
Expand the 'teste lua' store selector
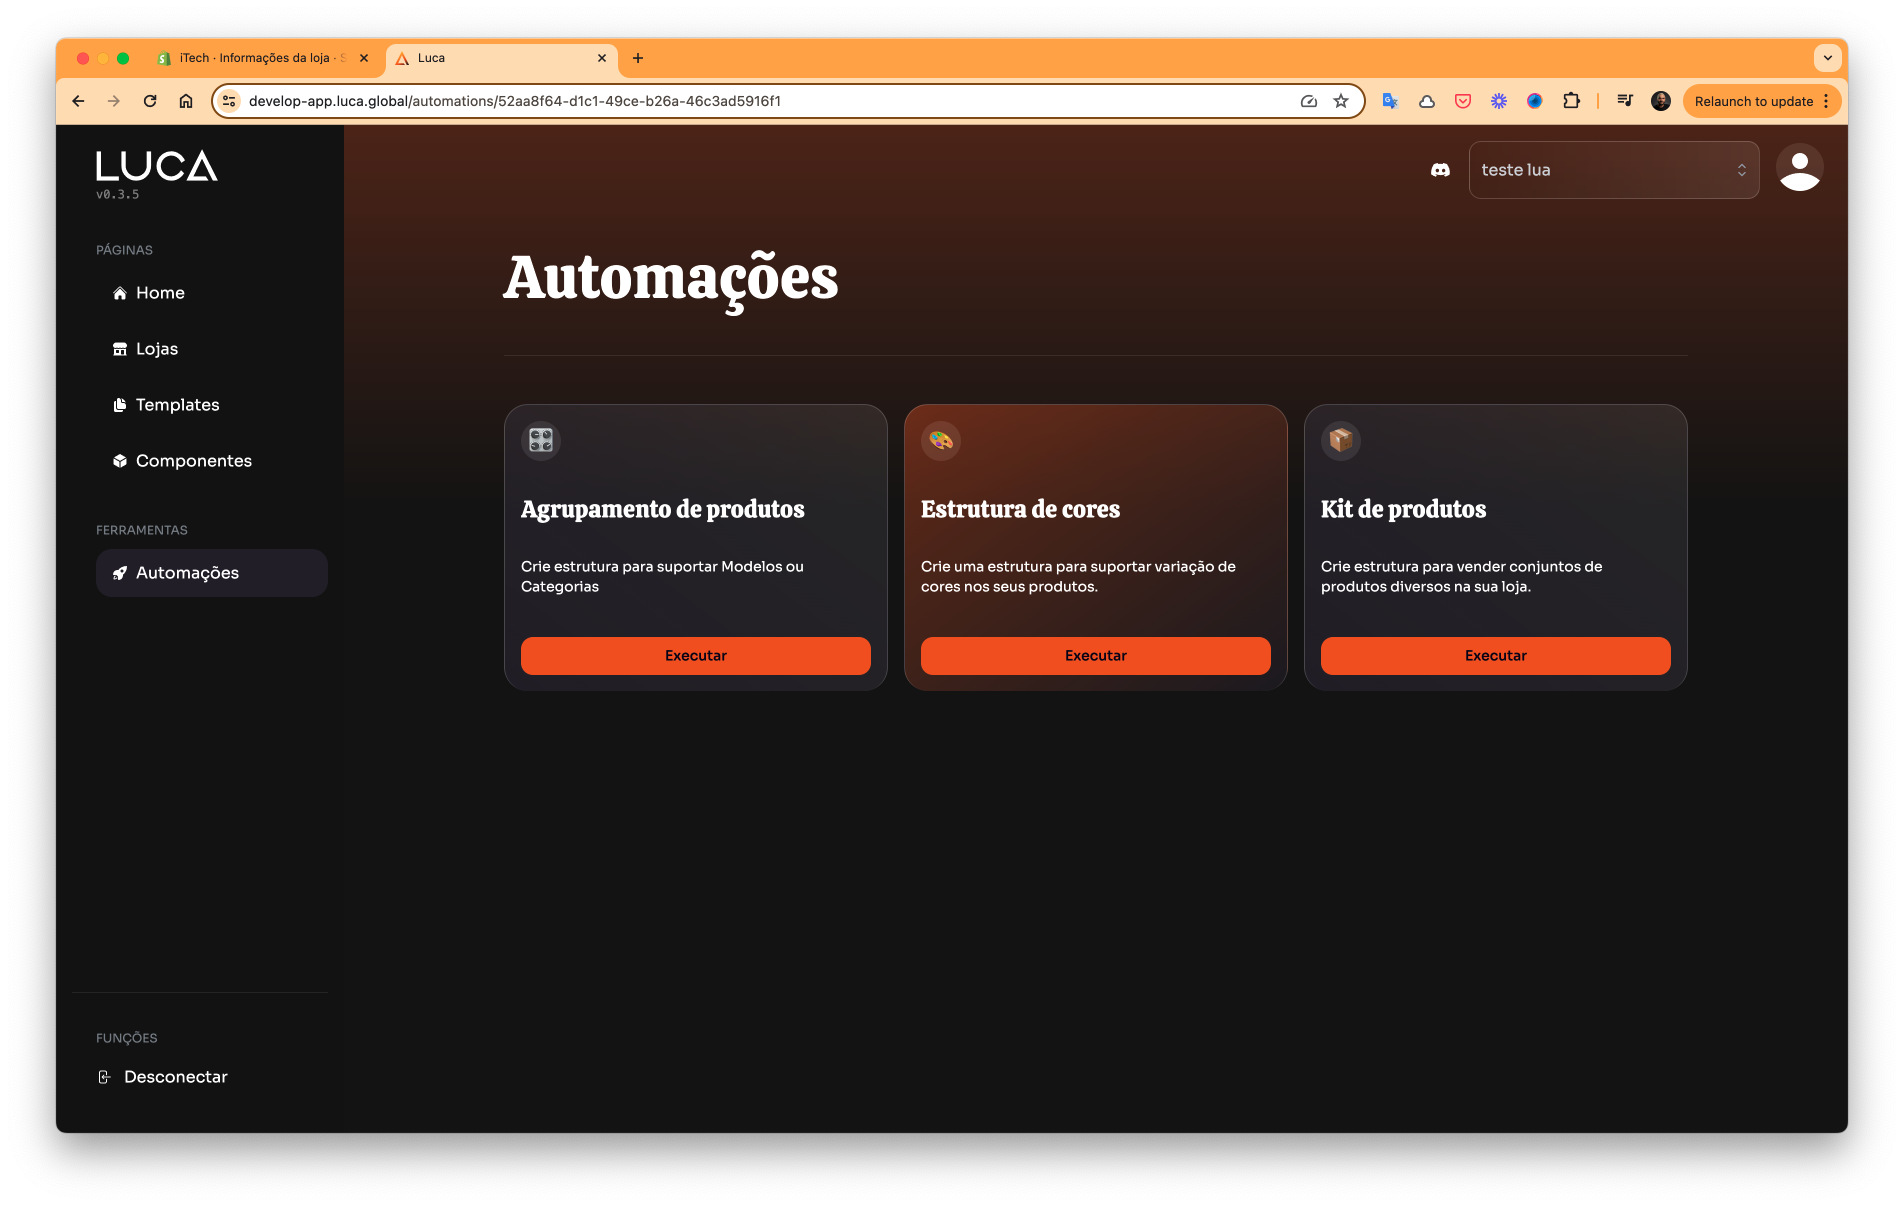tap(1613, 170)
